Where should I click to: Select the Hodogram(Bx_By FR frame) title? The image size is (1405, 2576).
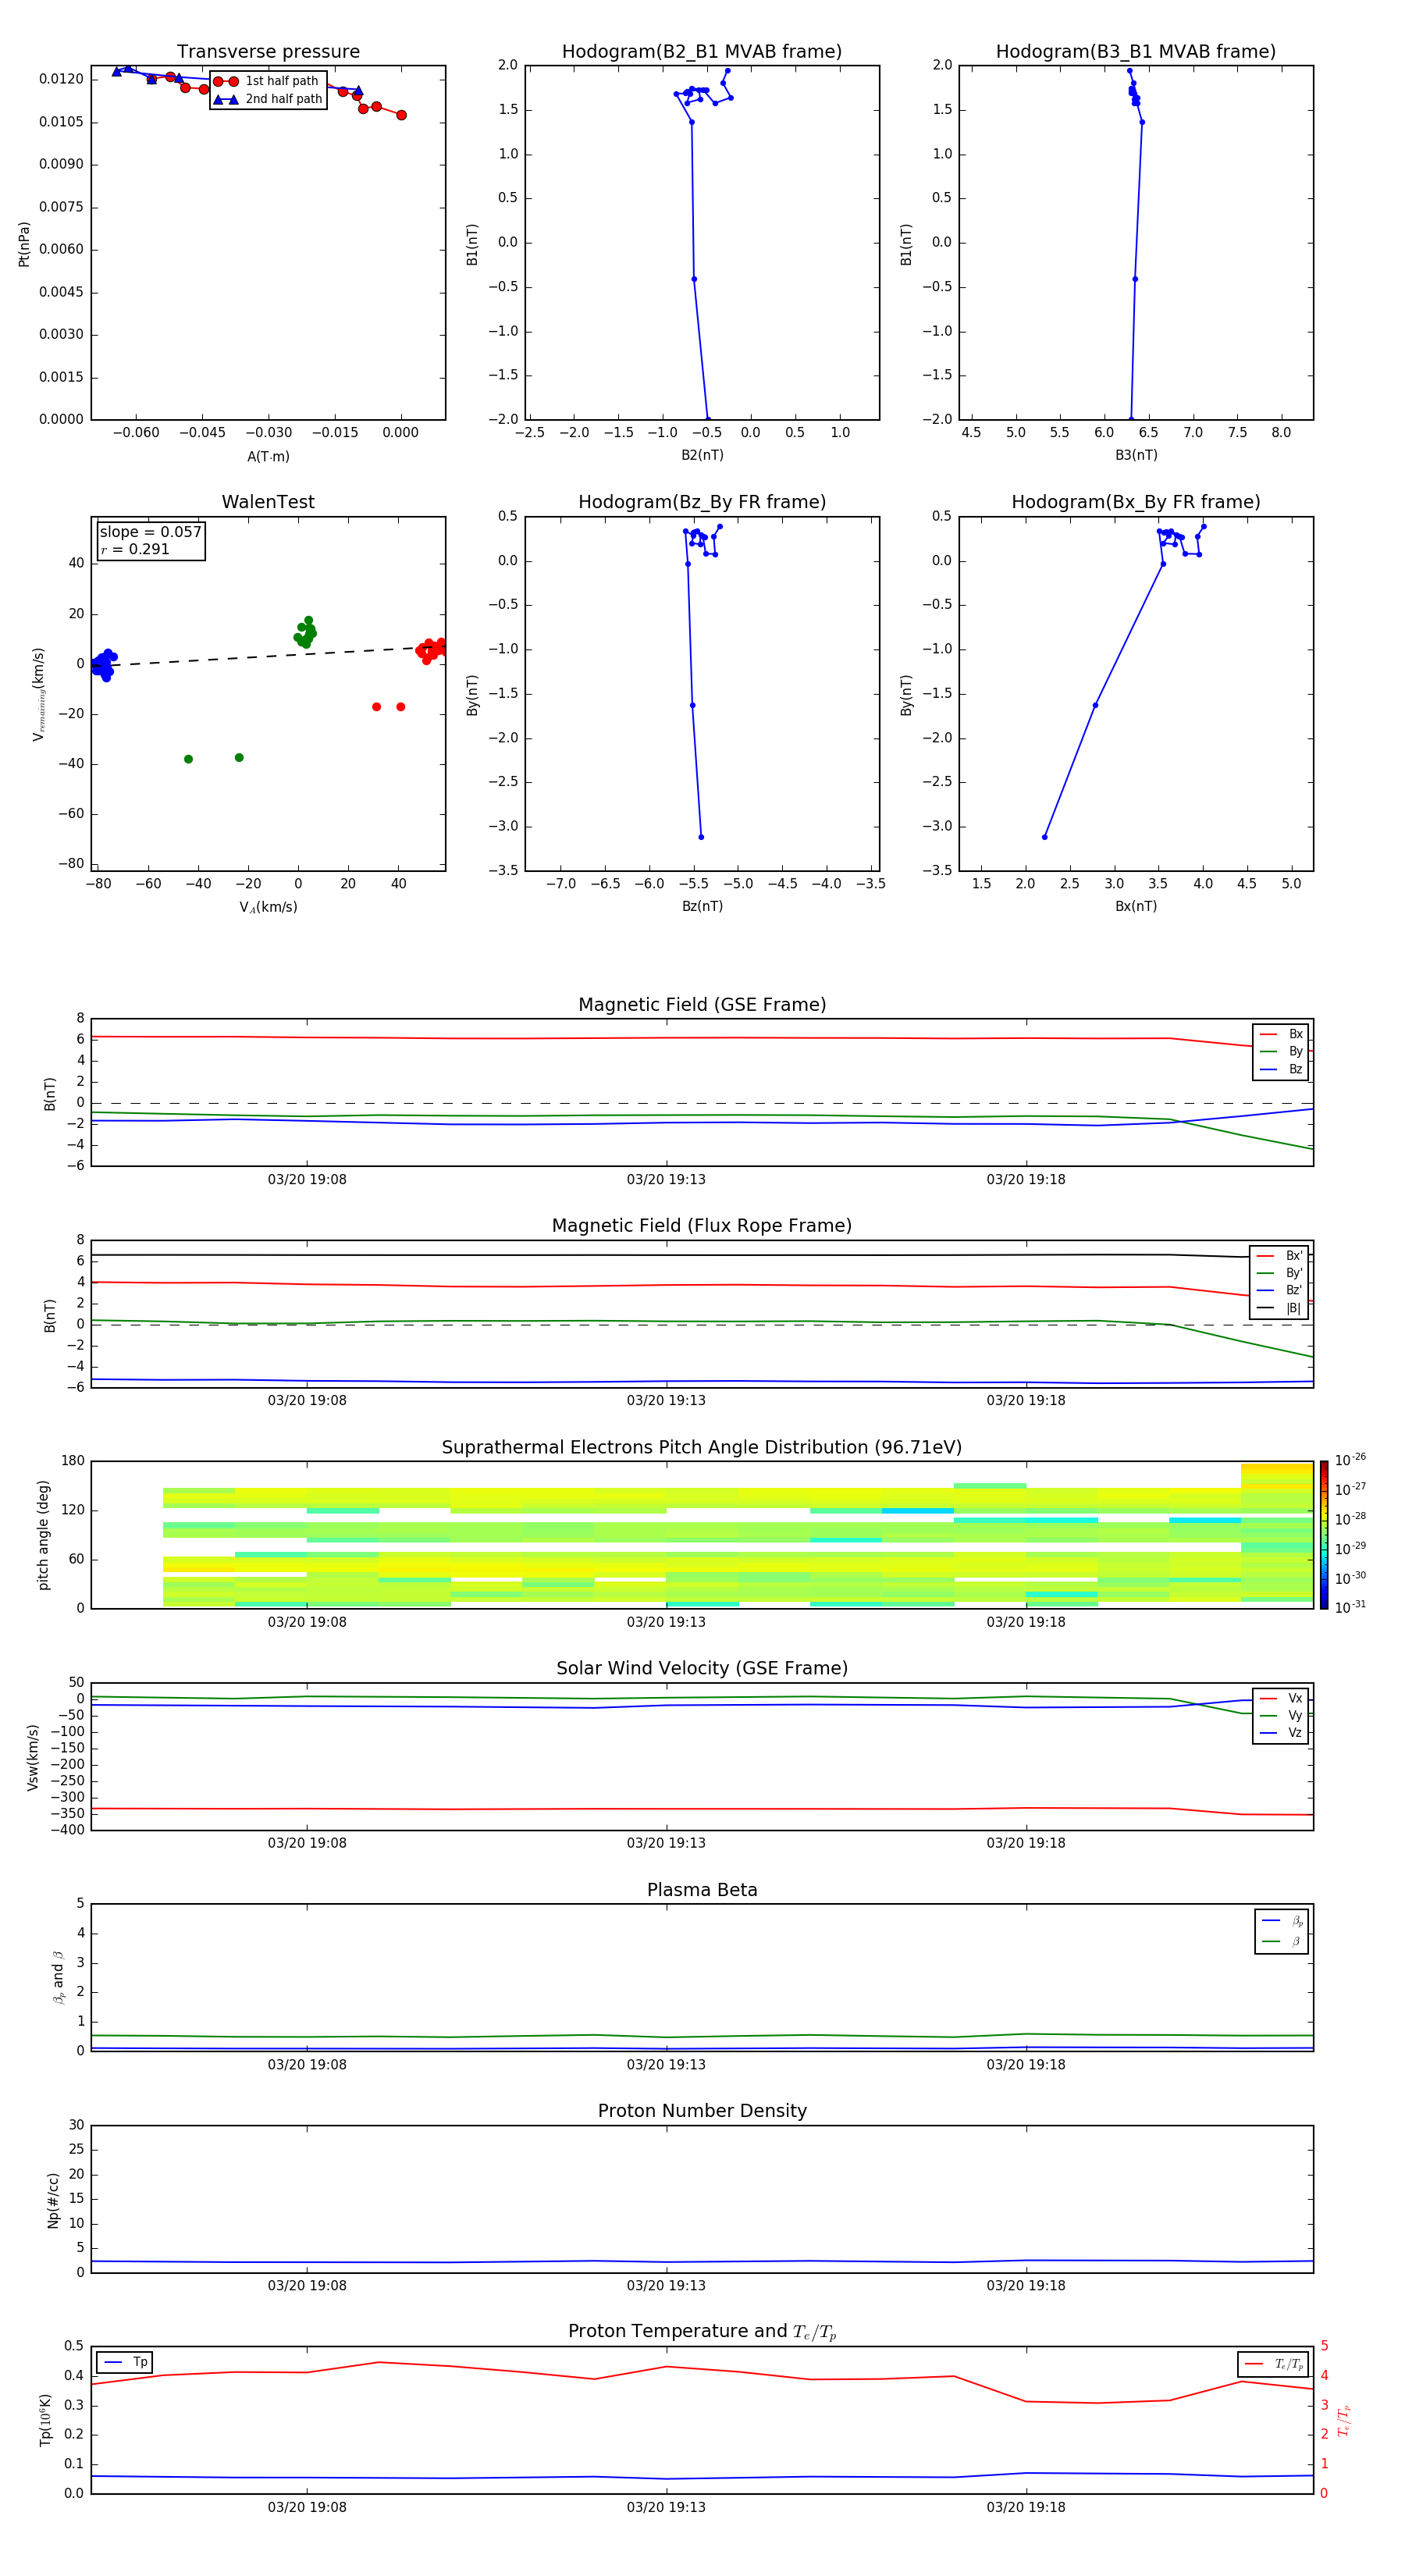1136,502
